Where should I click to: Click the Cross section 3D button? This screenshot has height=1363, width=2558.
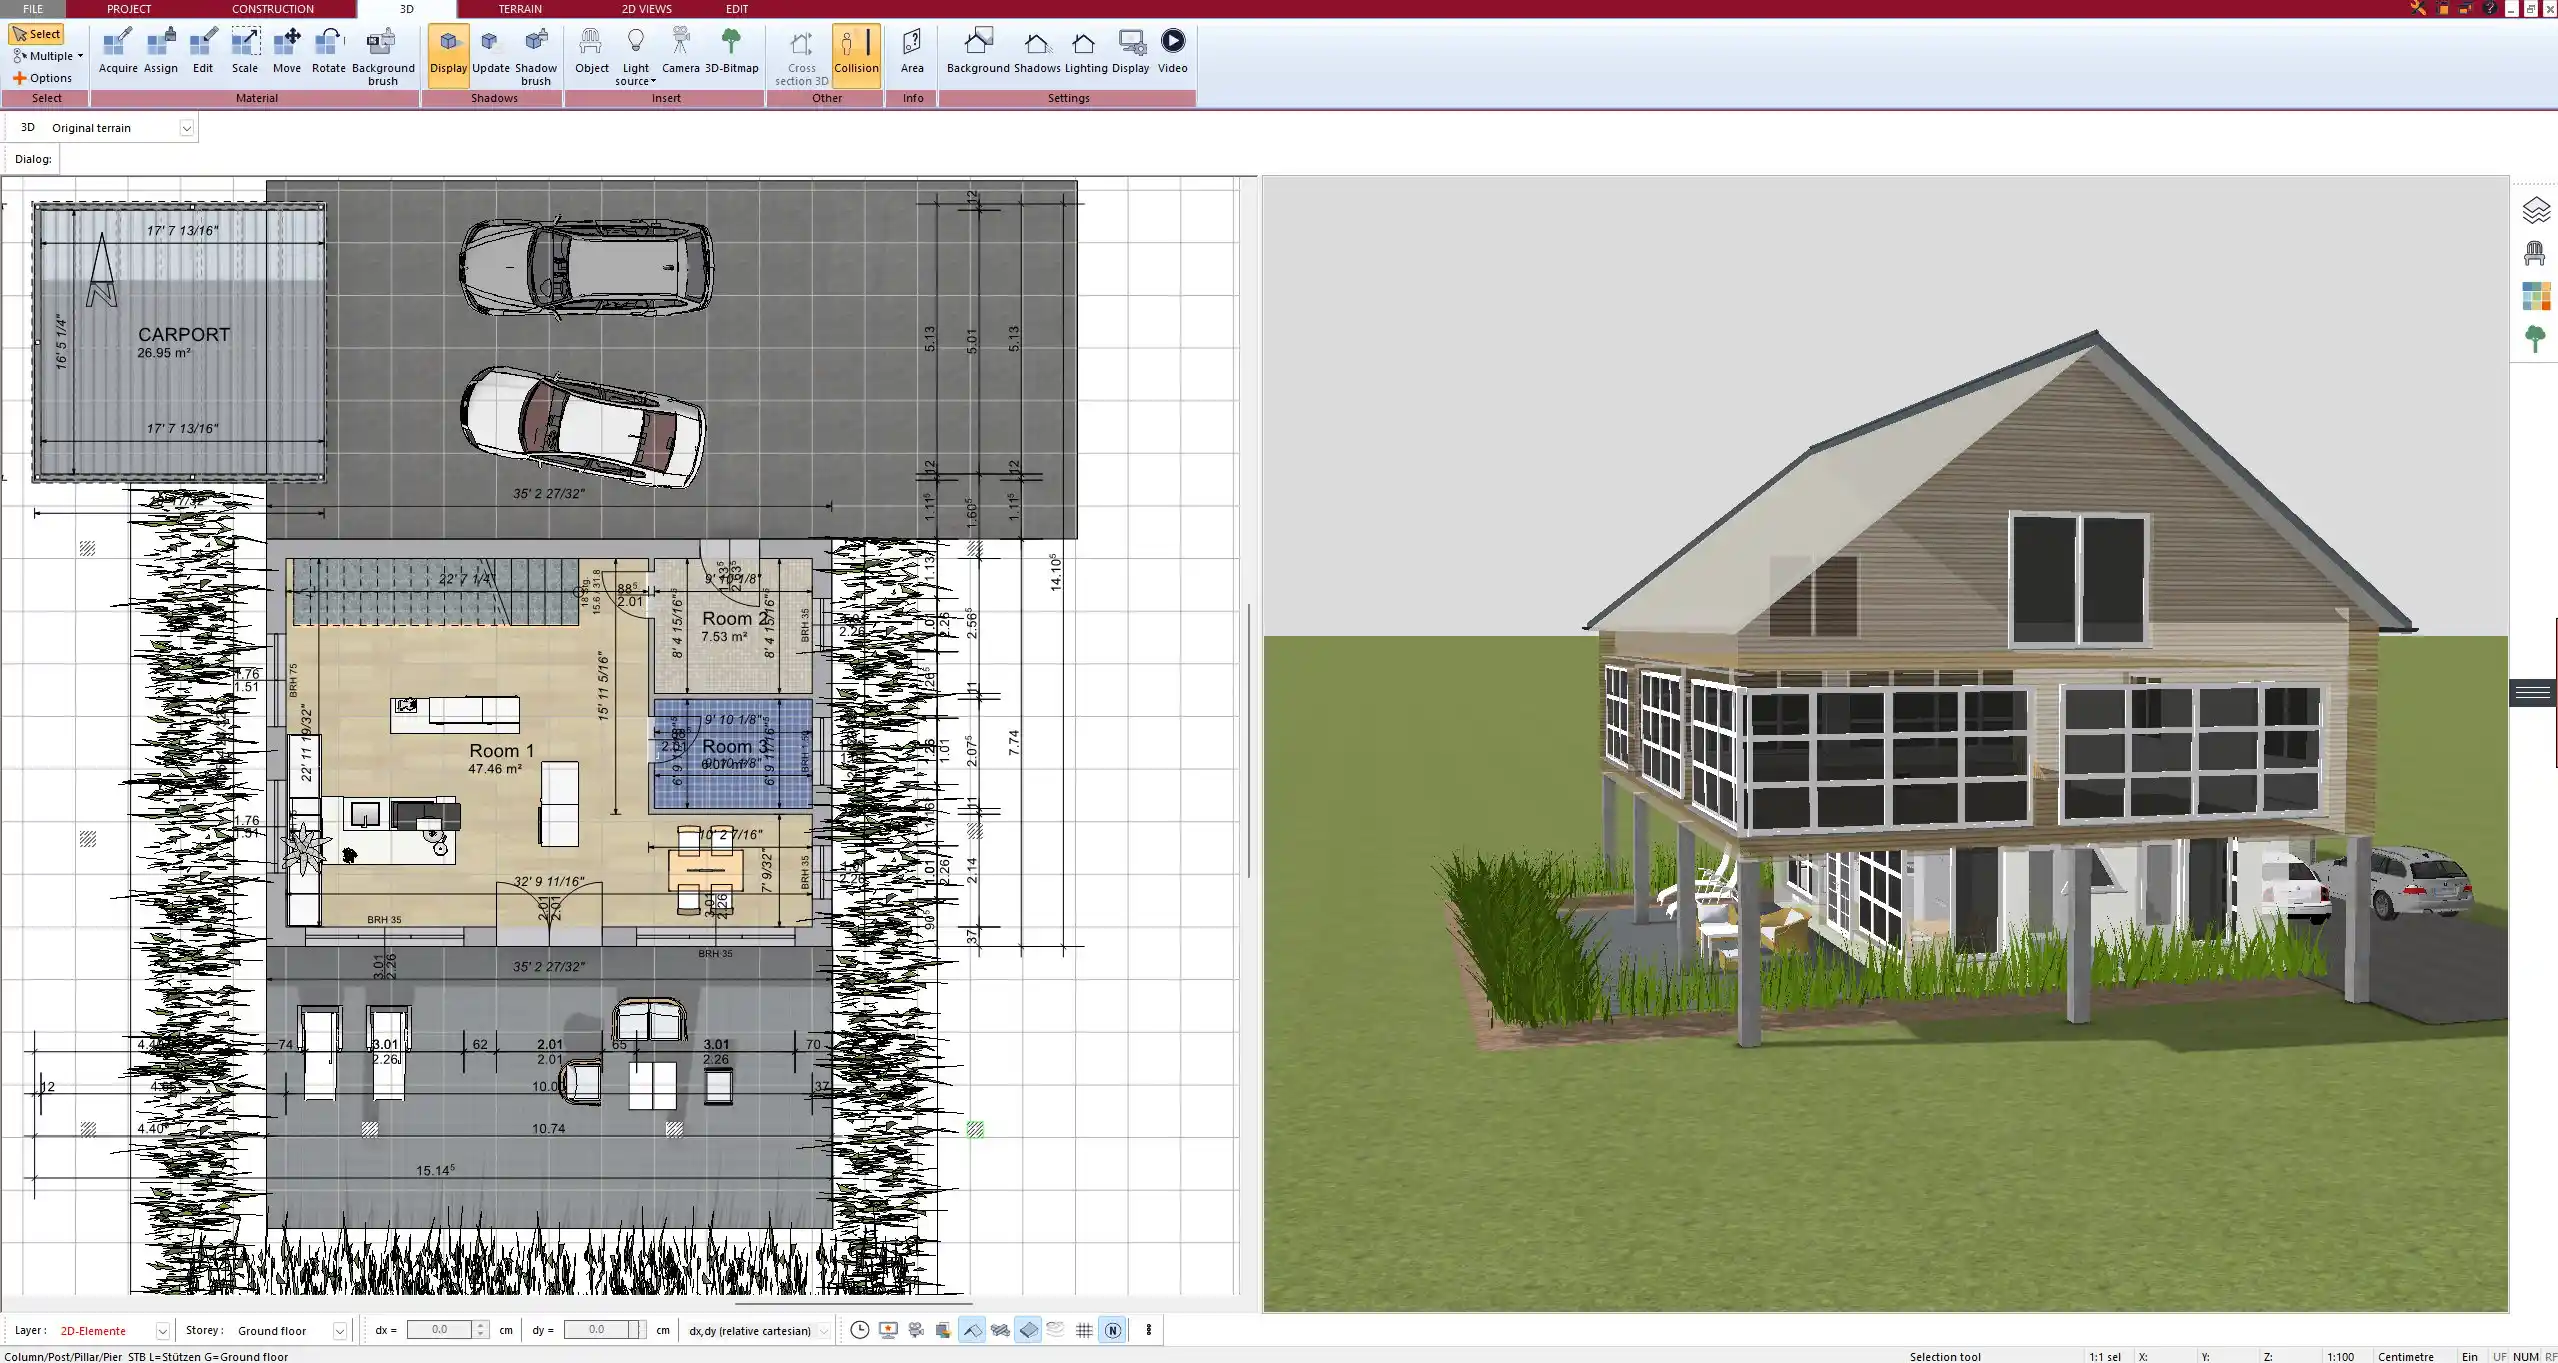point(801,57)
